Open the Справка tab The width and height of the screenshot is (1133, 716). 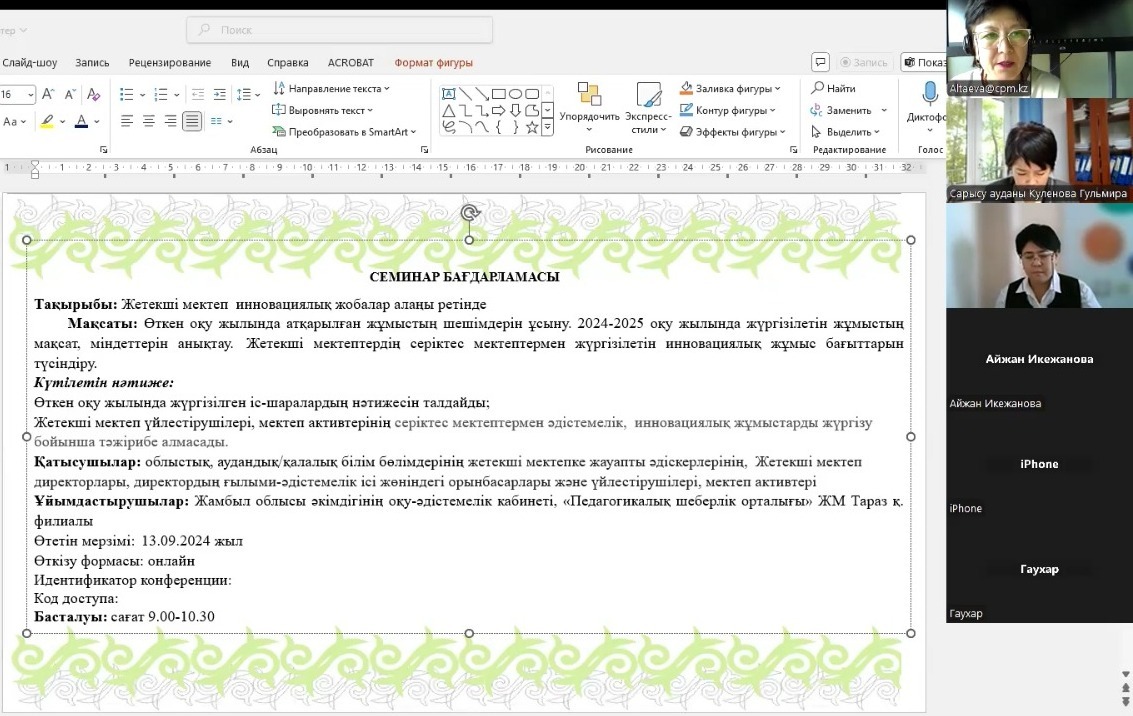click(x=288, y=63)
